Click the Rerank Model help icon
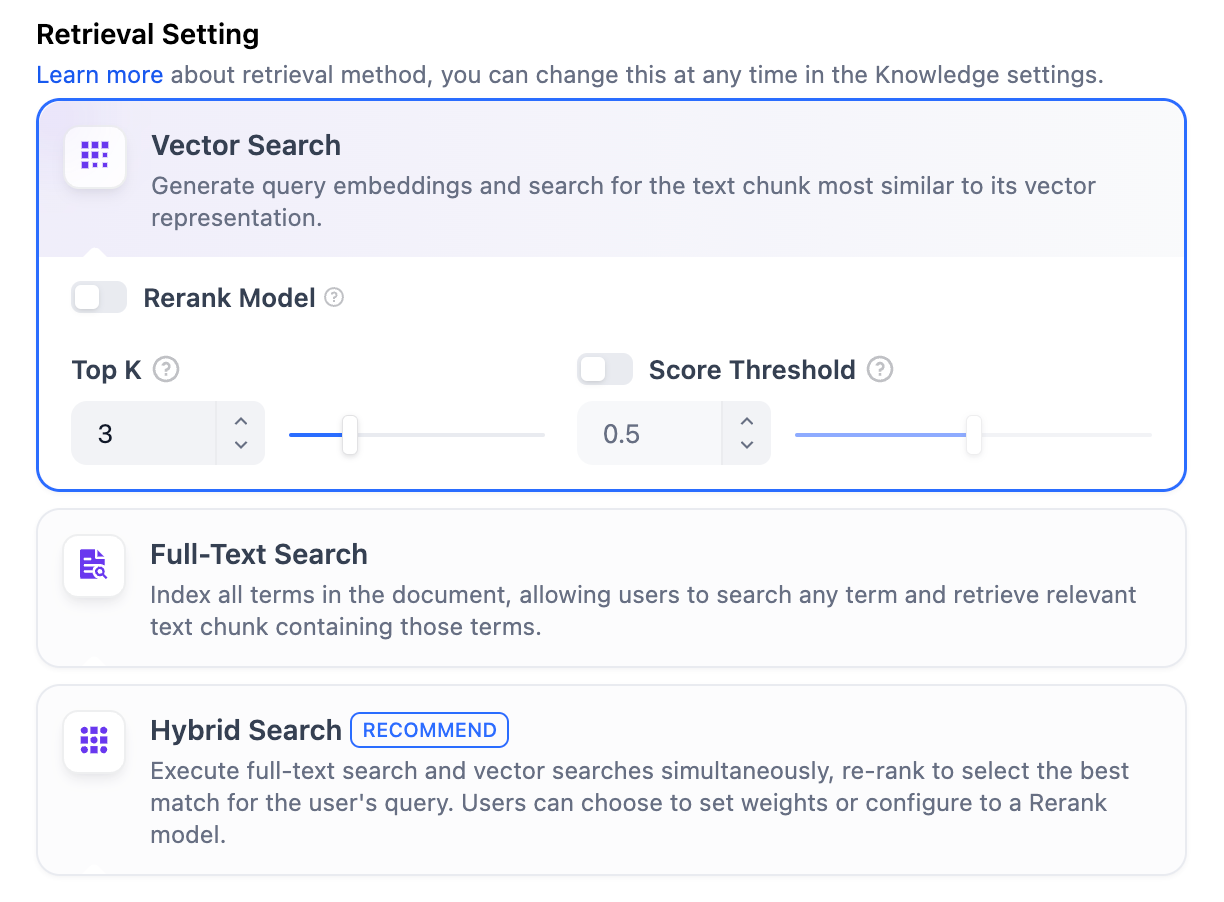The width and height of the screenshot is (1224, 902). 335,298
